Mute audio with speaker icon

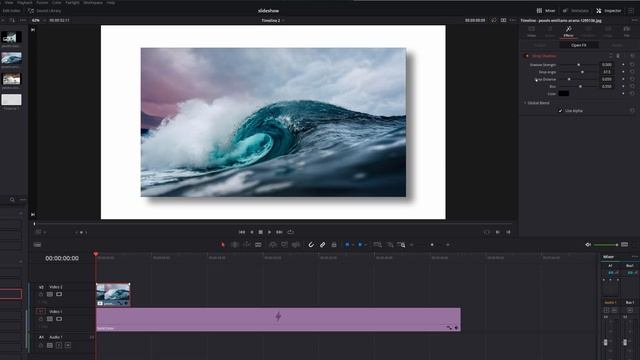[588, 244]
